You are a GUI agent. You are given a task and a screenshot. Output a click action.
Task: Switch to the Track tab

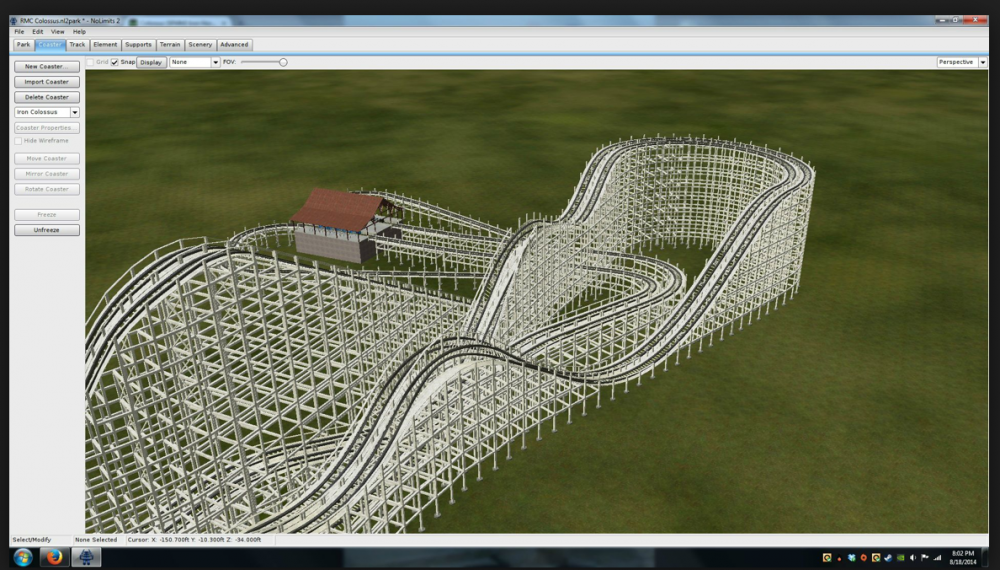(77, 45)
